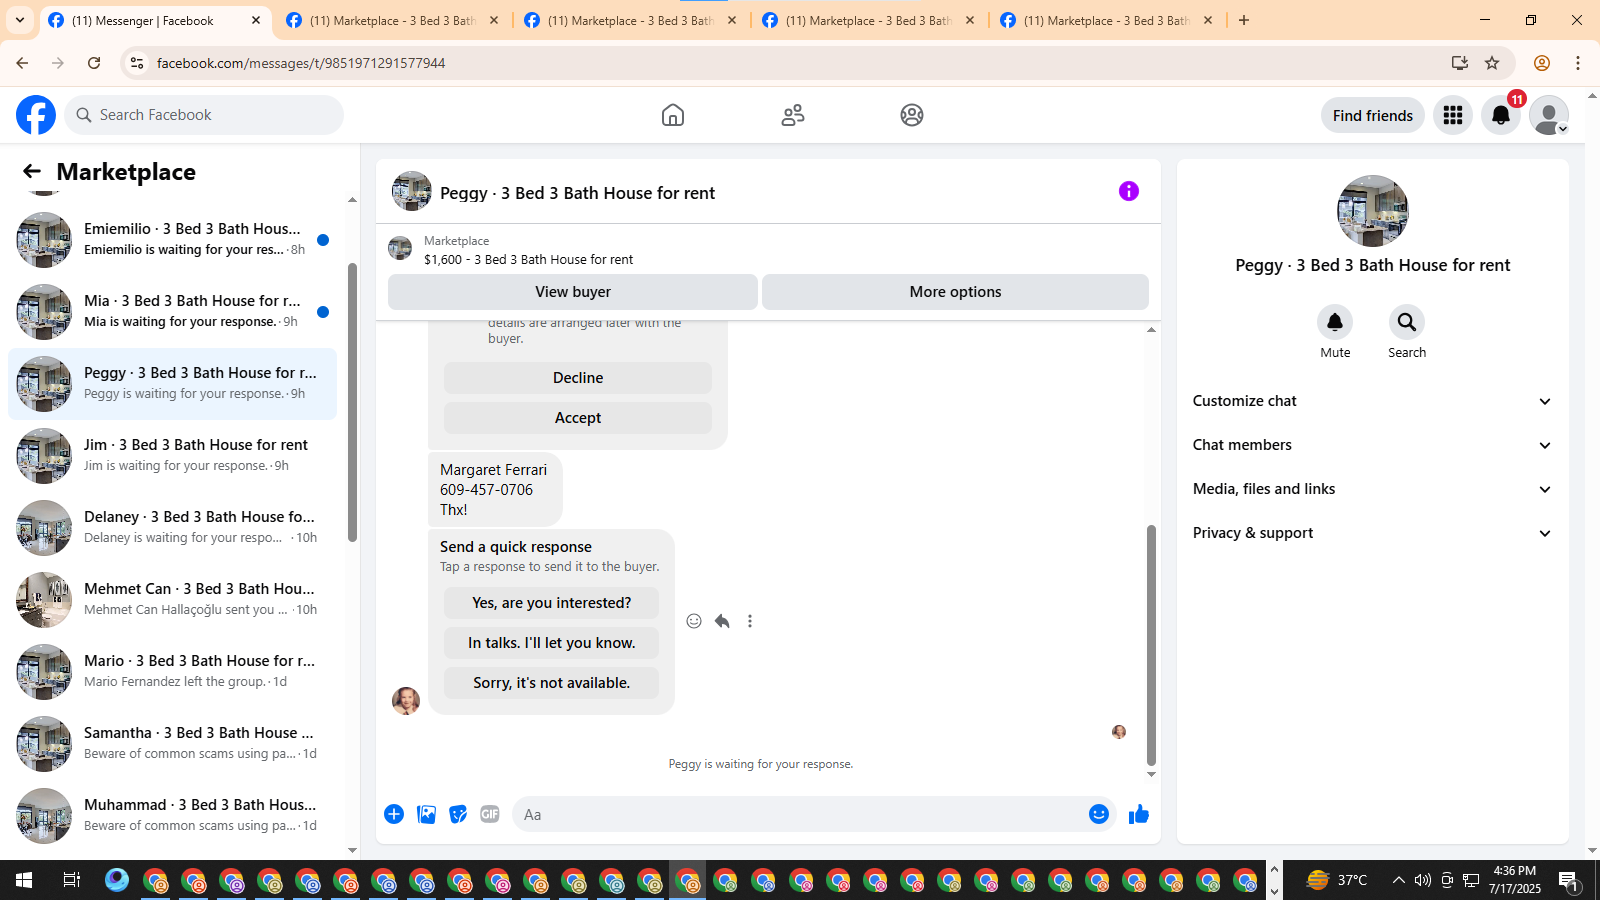The width and height of the screenshot is (1600, 900).
Task: Bookmark this page with the star icon
Action: 1492,63
